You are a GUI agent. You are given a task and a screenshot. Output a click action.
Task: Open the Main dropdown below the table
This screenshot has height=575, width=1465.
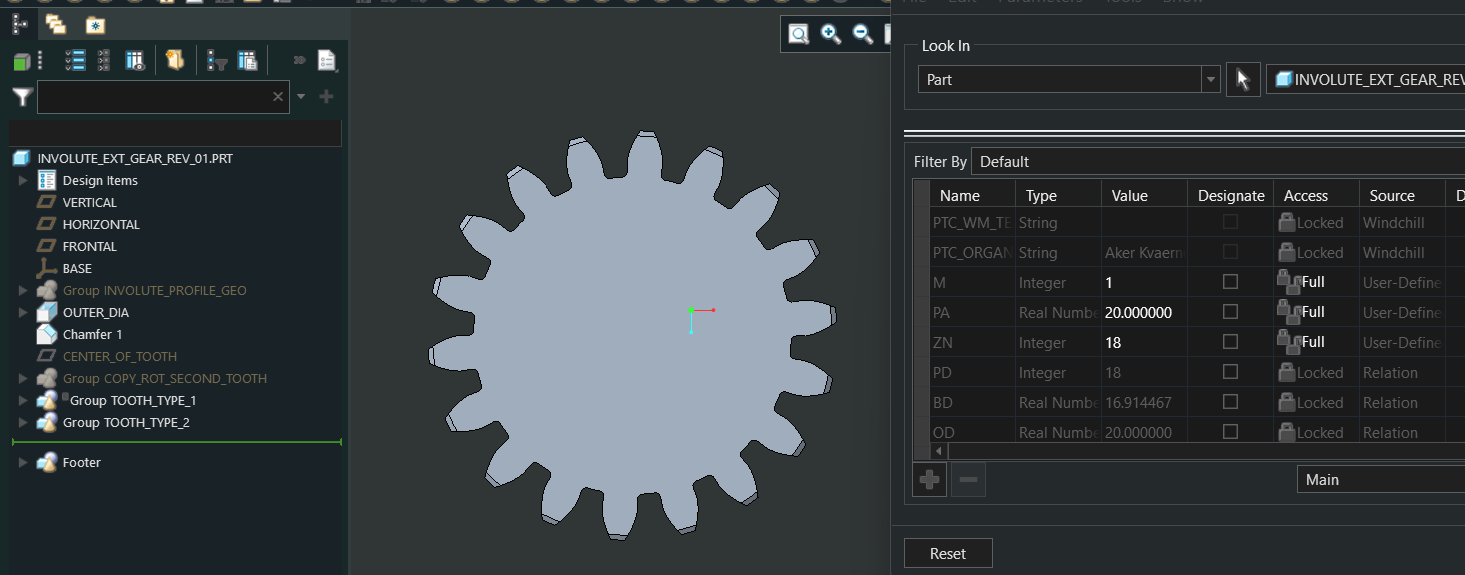1380,480
